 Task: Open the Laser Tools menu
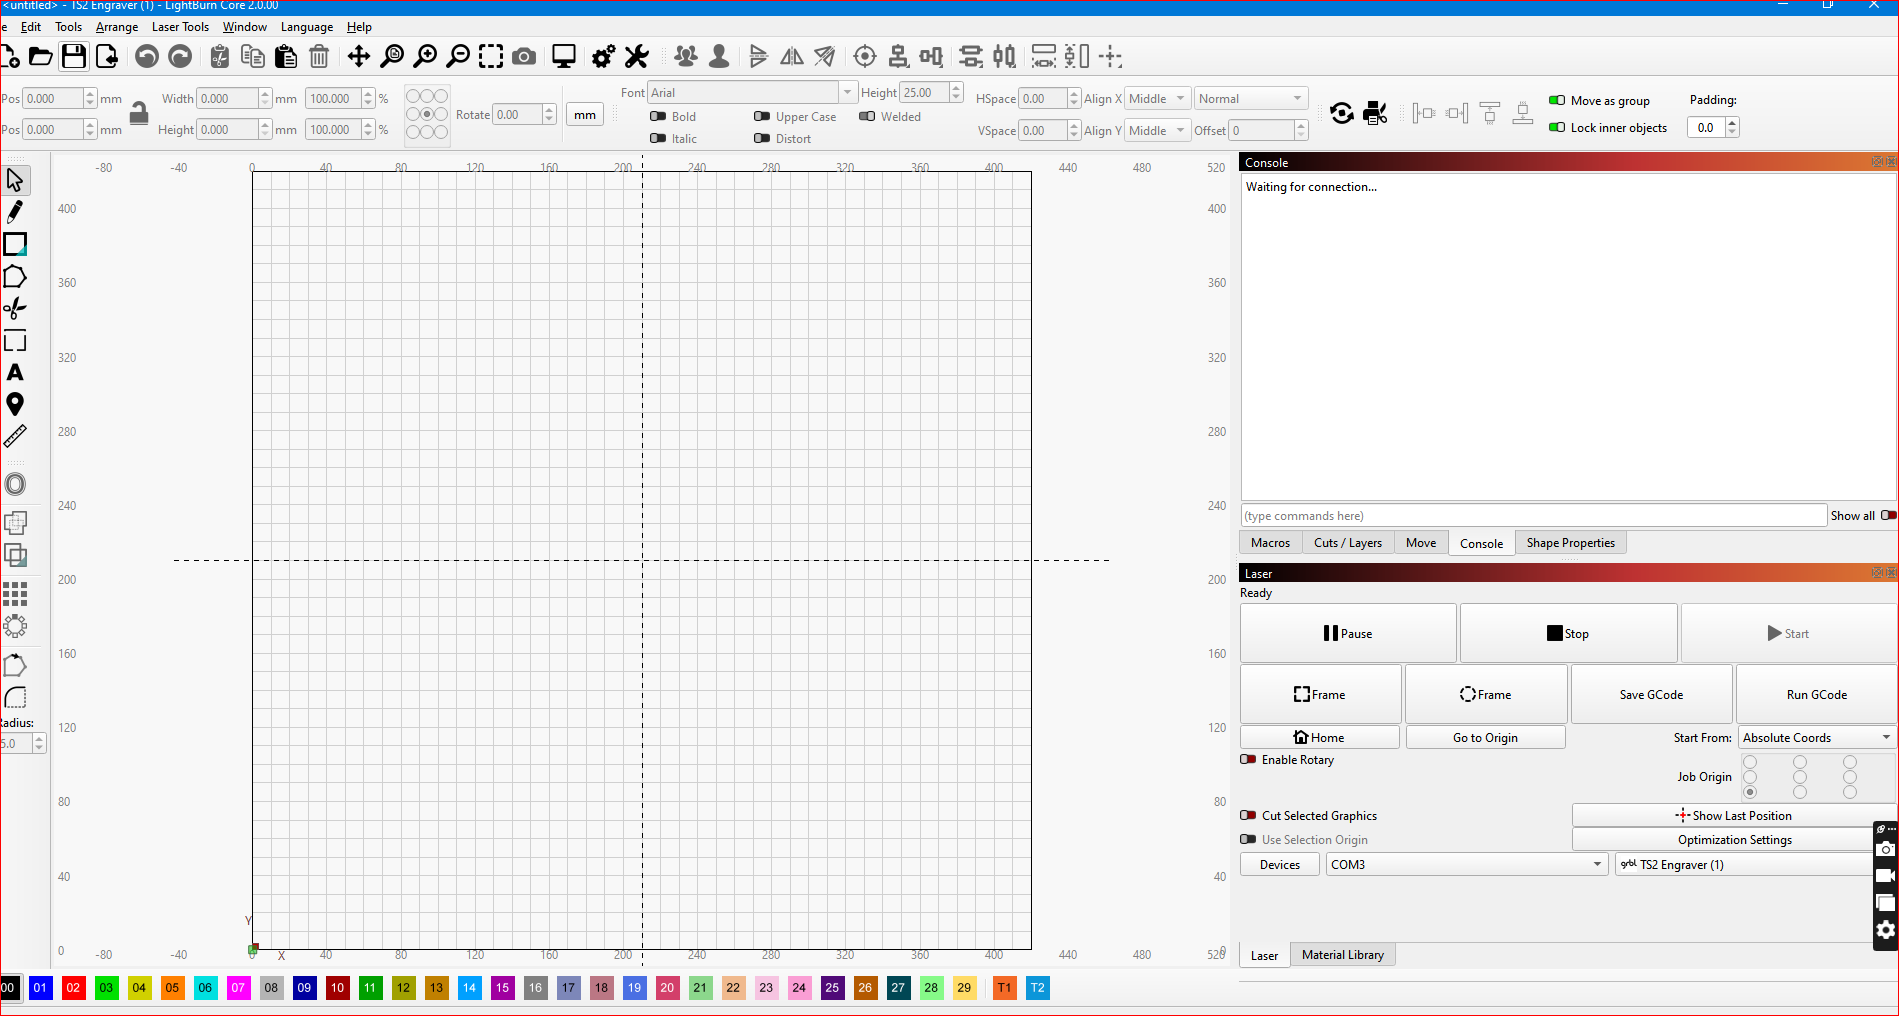(x=180, y=27)
